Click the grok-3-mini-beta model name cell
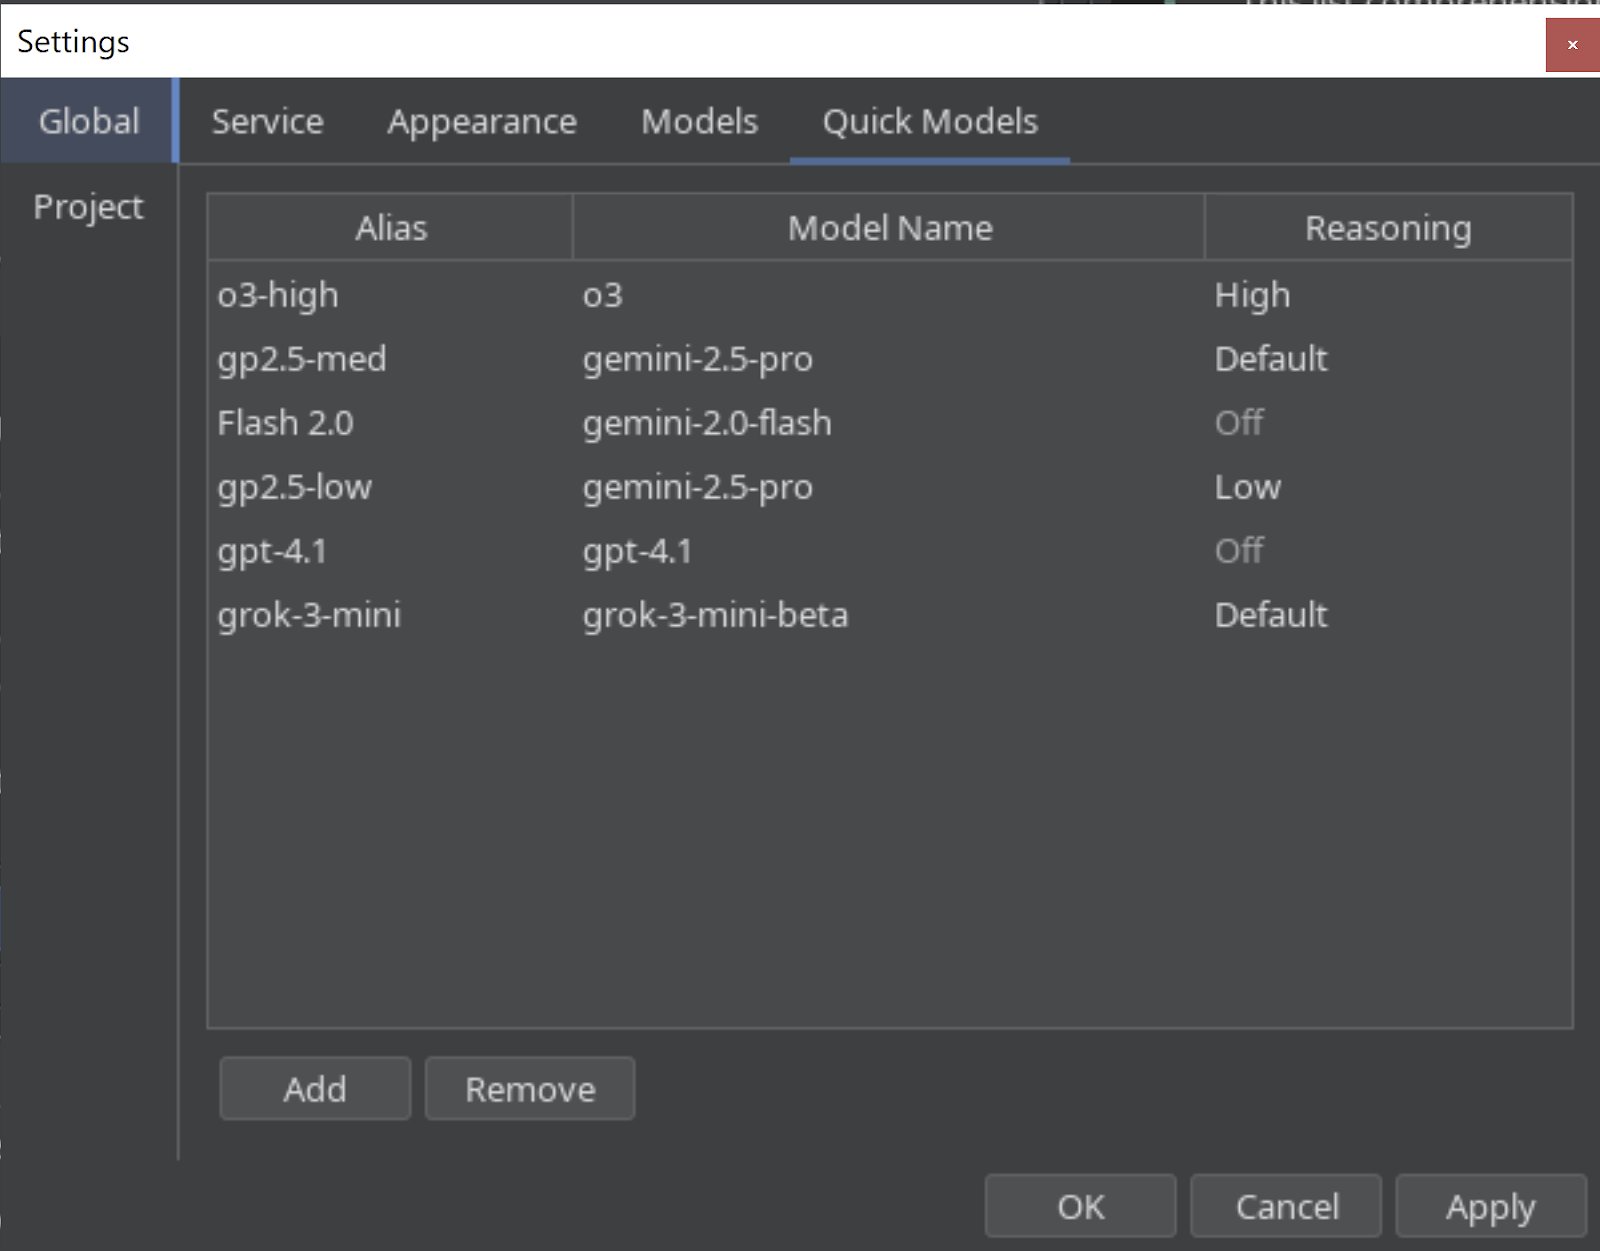The width and height of the screenshot is (1600, 1251). [x=889, y=615]
